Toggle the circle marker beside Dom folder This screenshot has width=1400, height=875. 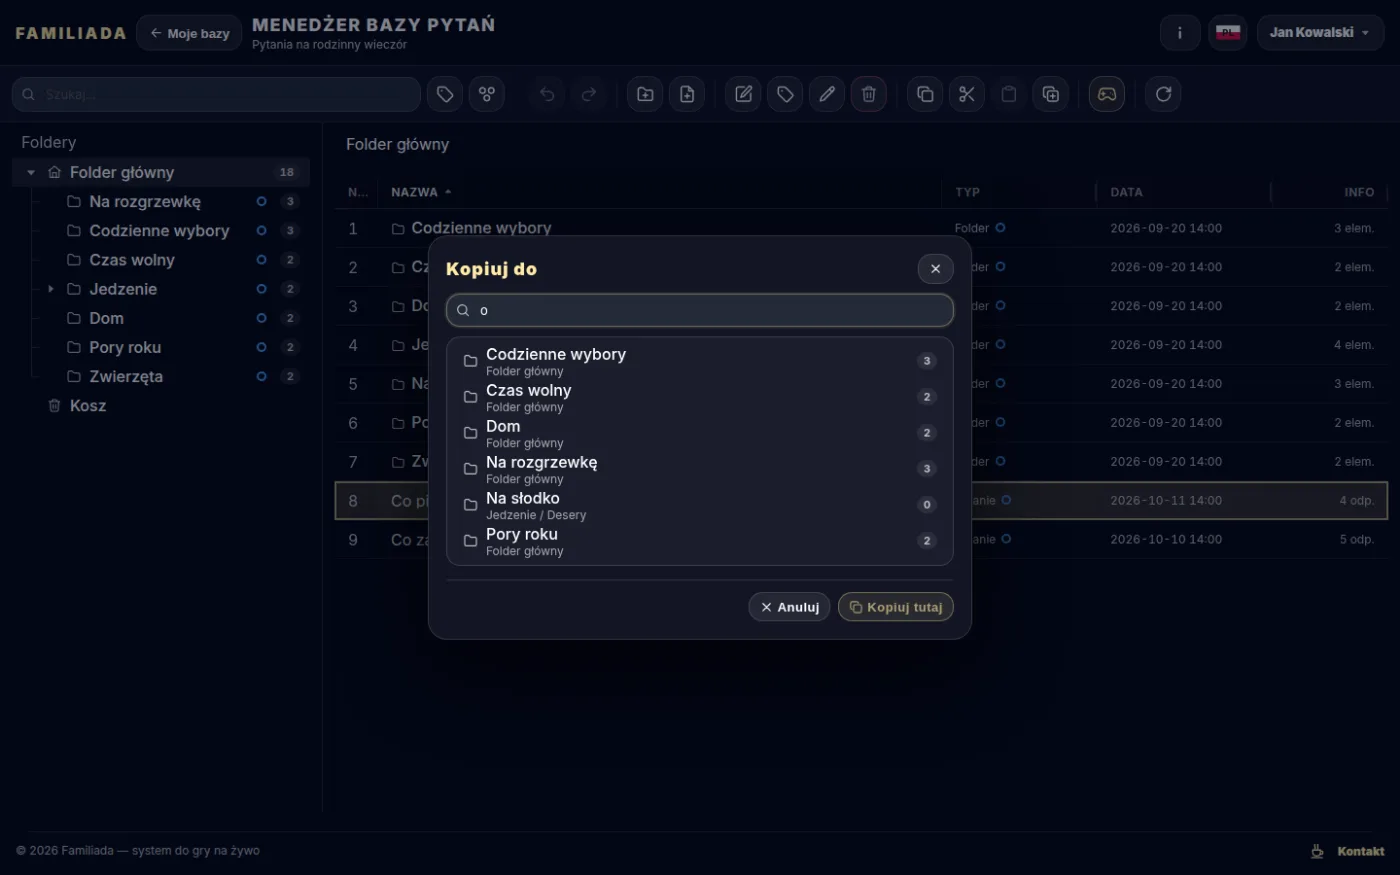(261, 318)
